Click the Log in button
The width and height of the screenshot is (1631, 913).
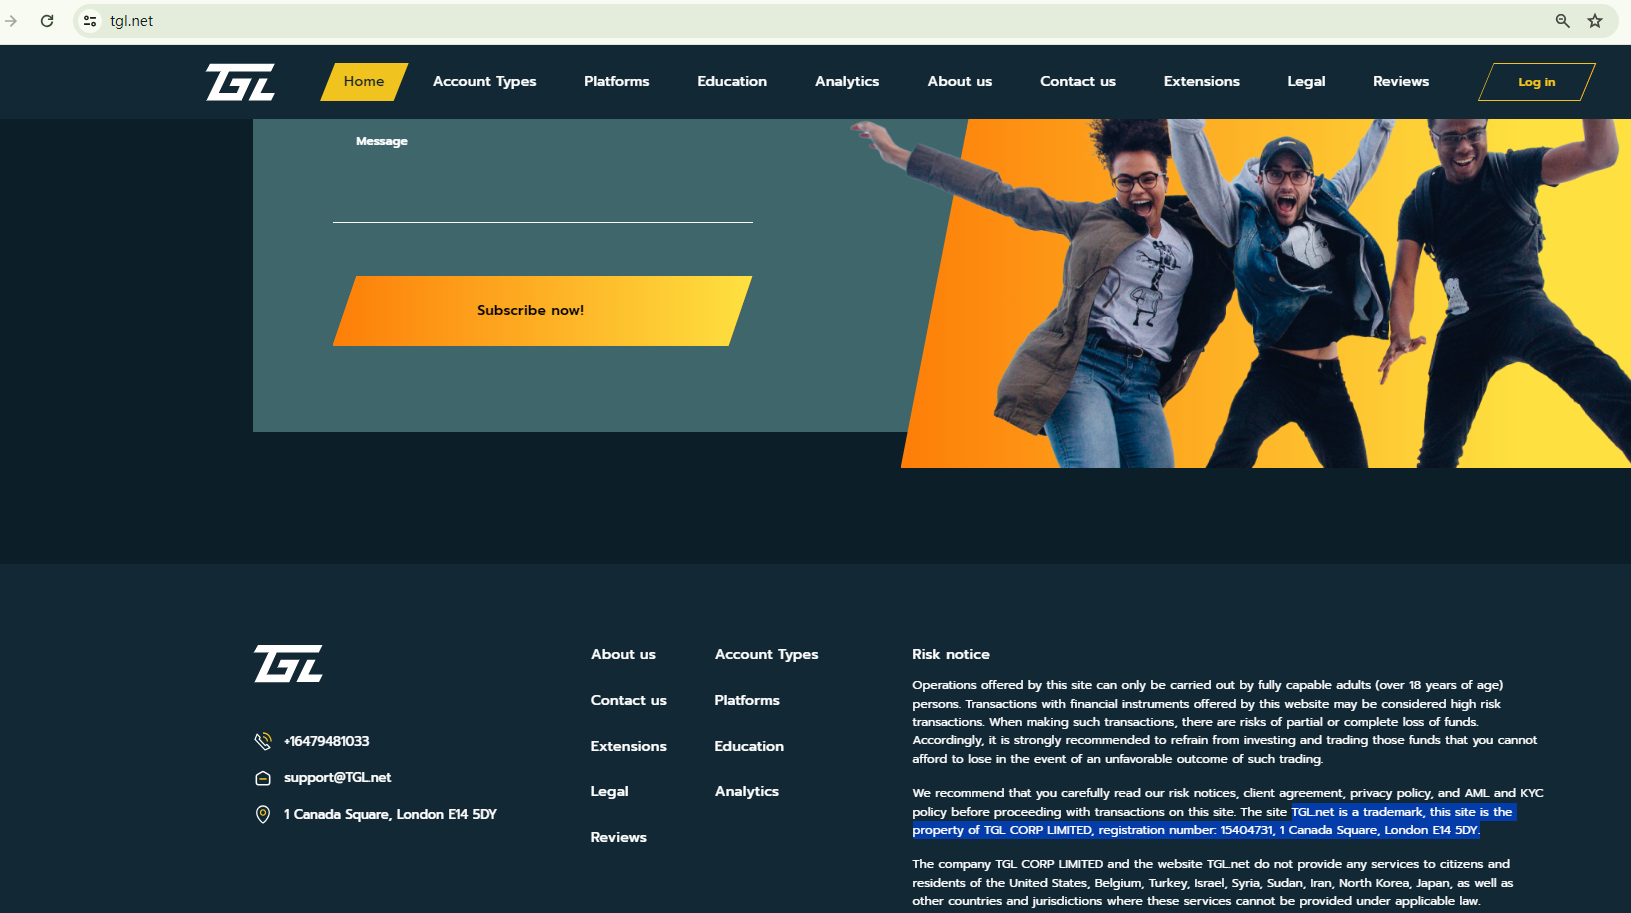pyautogui.click(x=1536, y=82)
